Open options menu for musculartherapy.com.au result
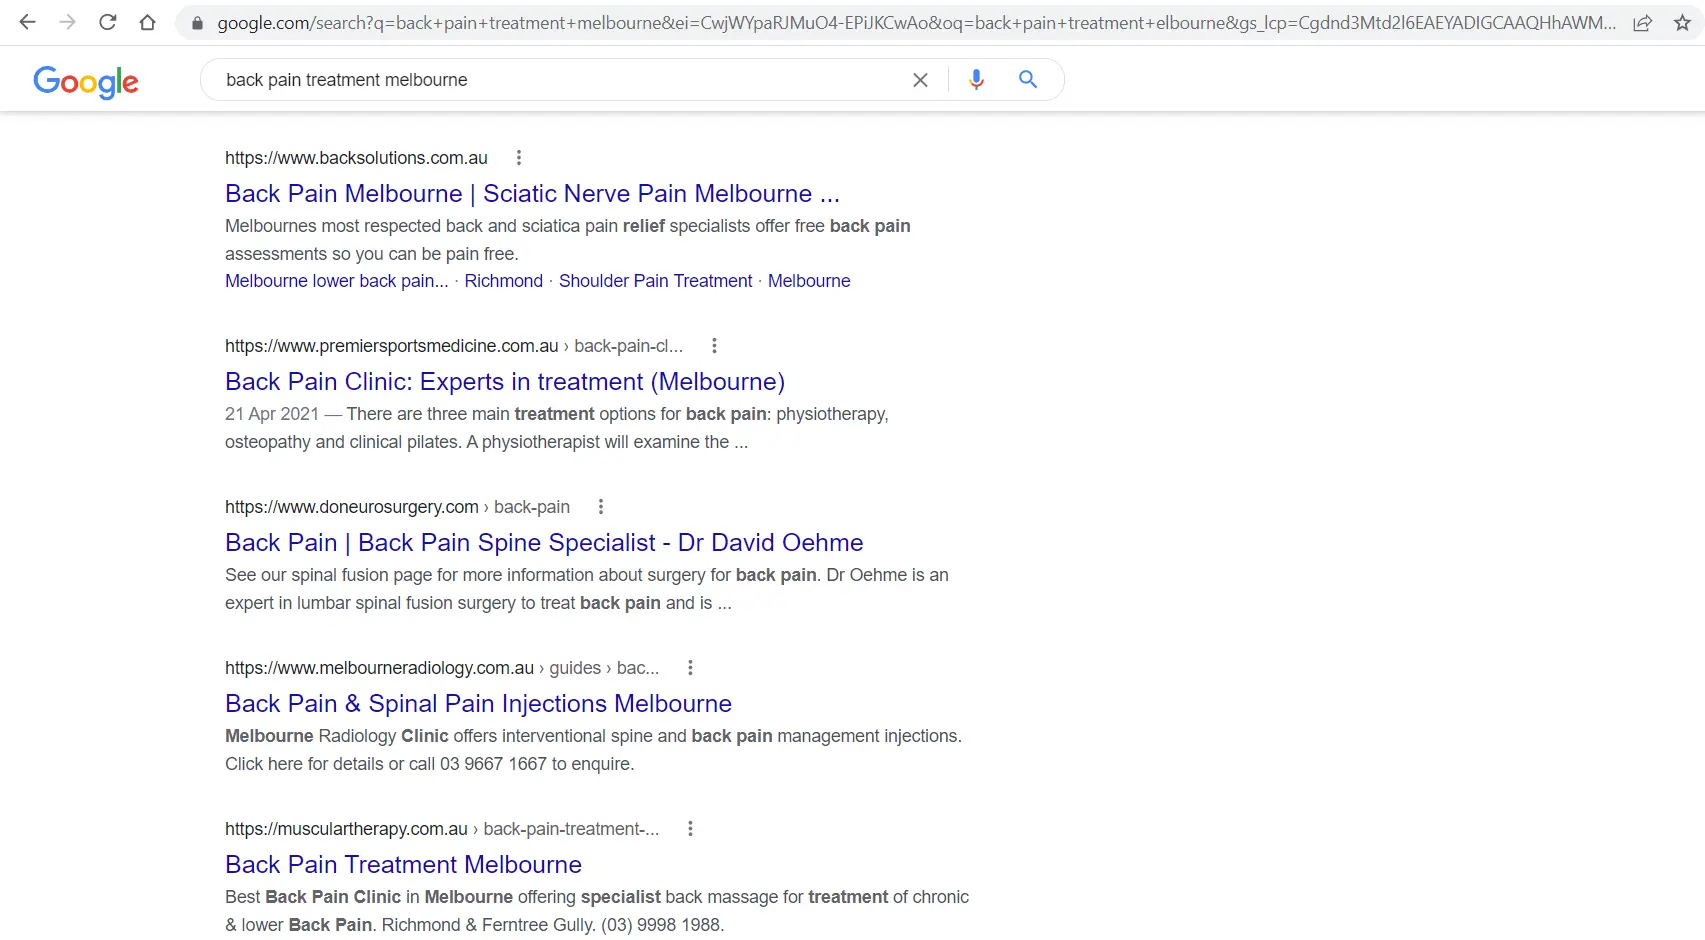This screenshot has width=1705, height=940. pos(690,829)
